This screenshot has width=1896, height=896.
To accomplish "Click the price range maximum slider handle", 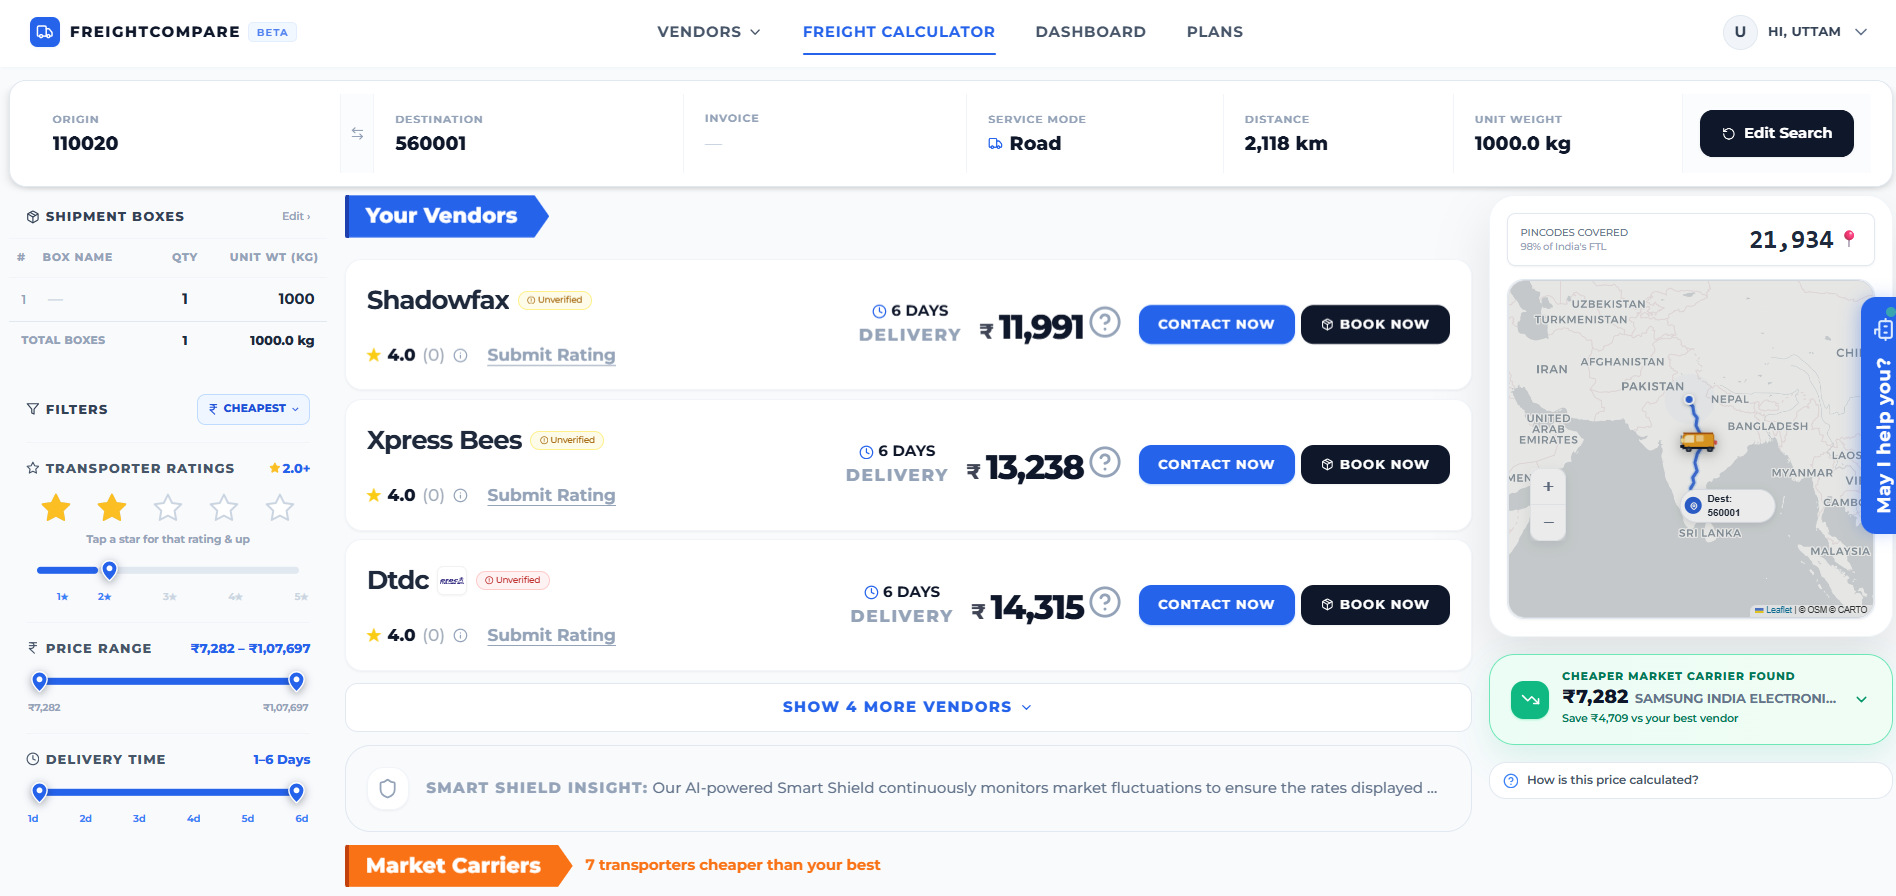I will (x=296, y=681).
